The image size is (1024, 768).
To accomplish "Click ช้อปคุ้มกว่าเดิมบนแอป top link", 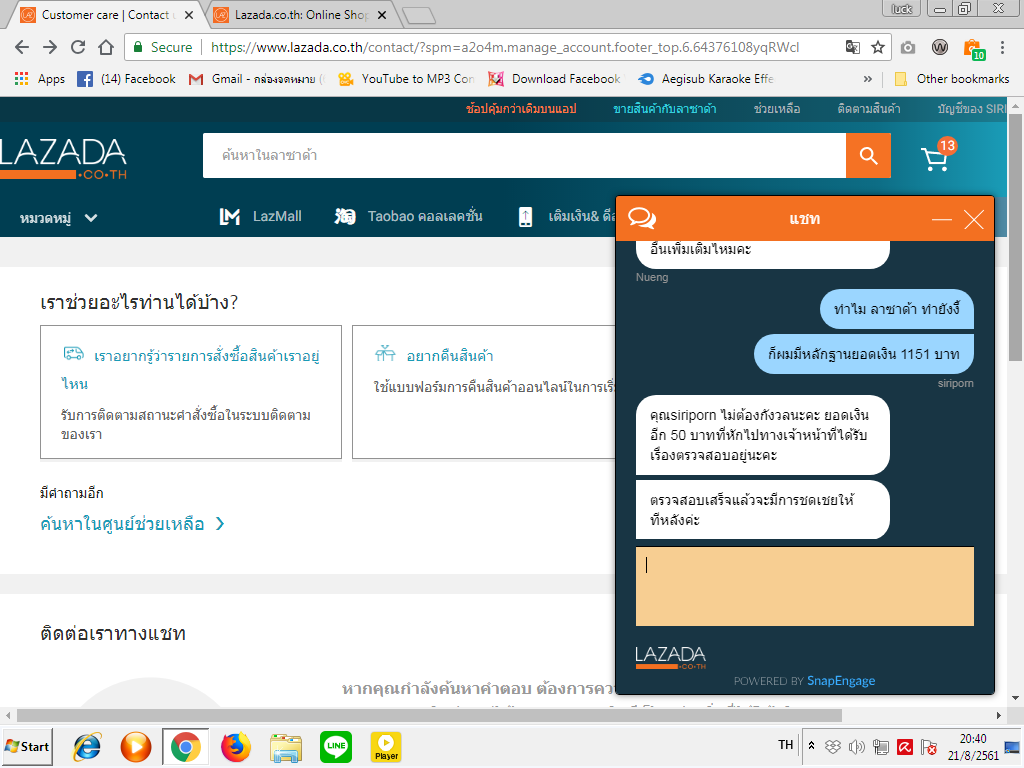I will click(521, 109).
